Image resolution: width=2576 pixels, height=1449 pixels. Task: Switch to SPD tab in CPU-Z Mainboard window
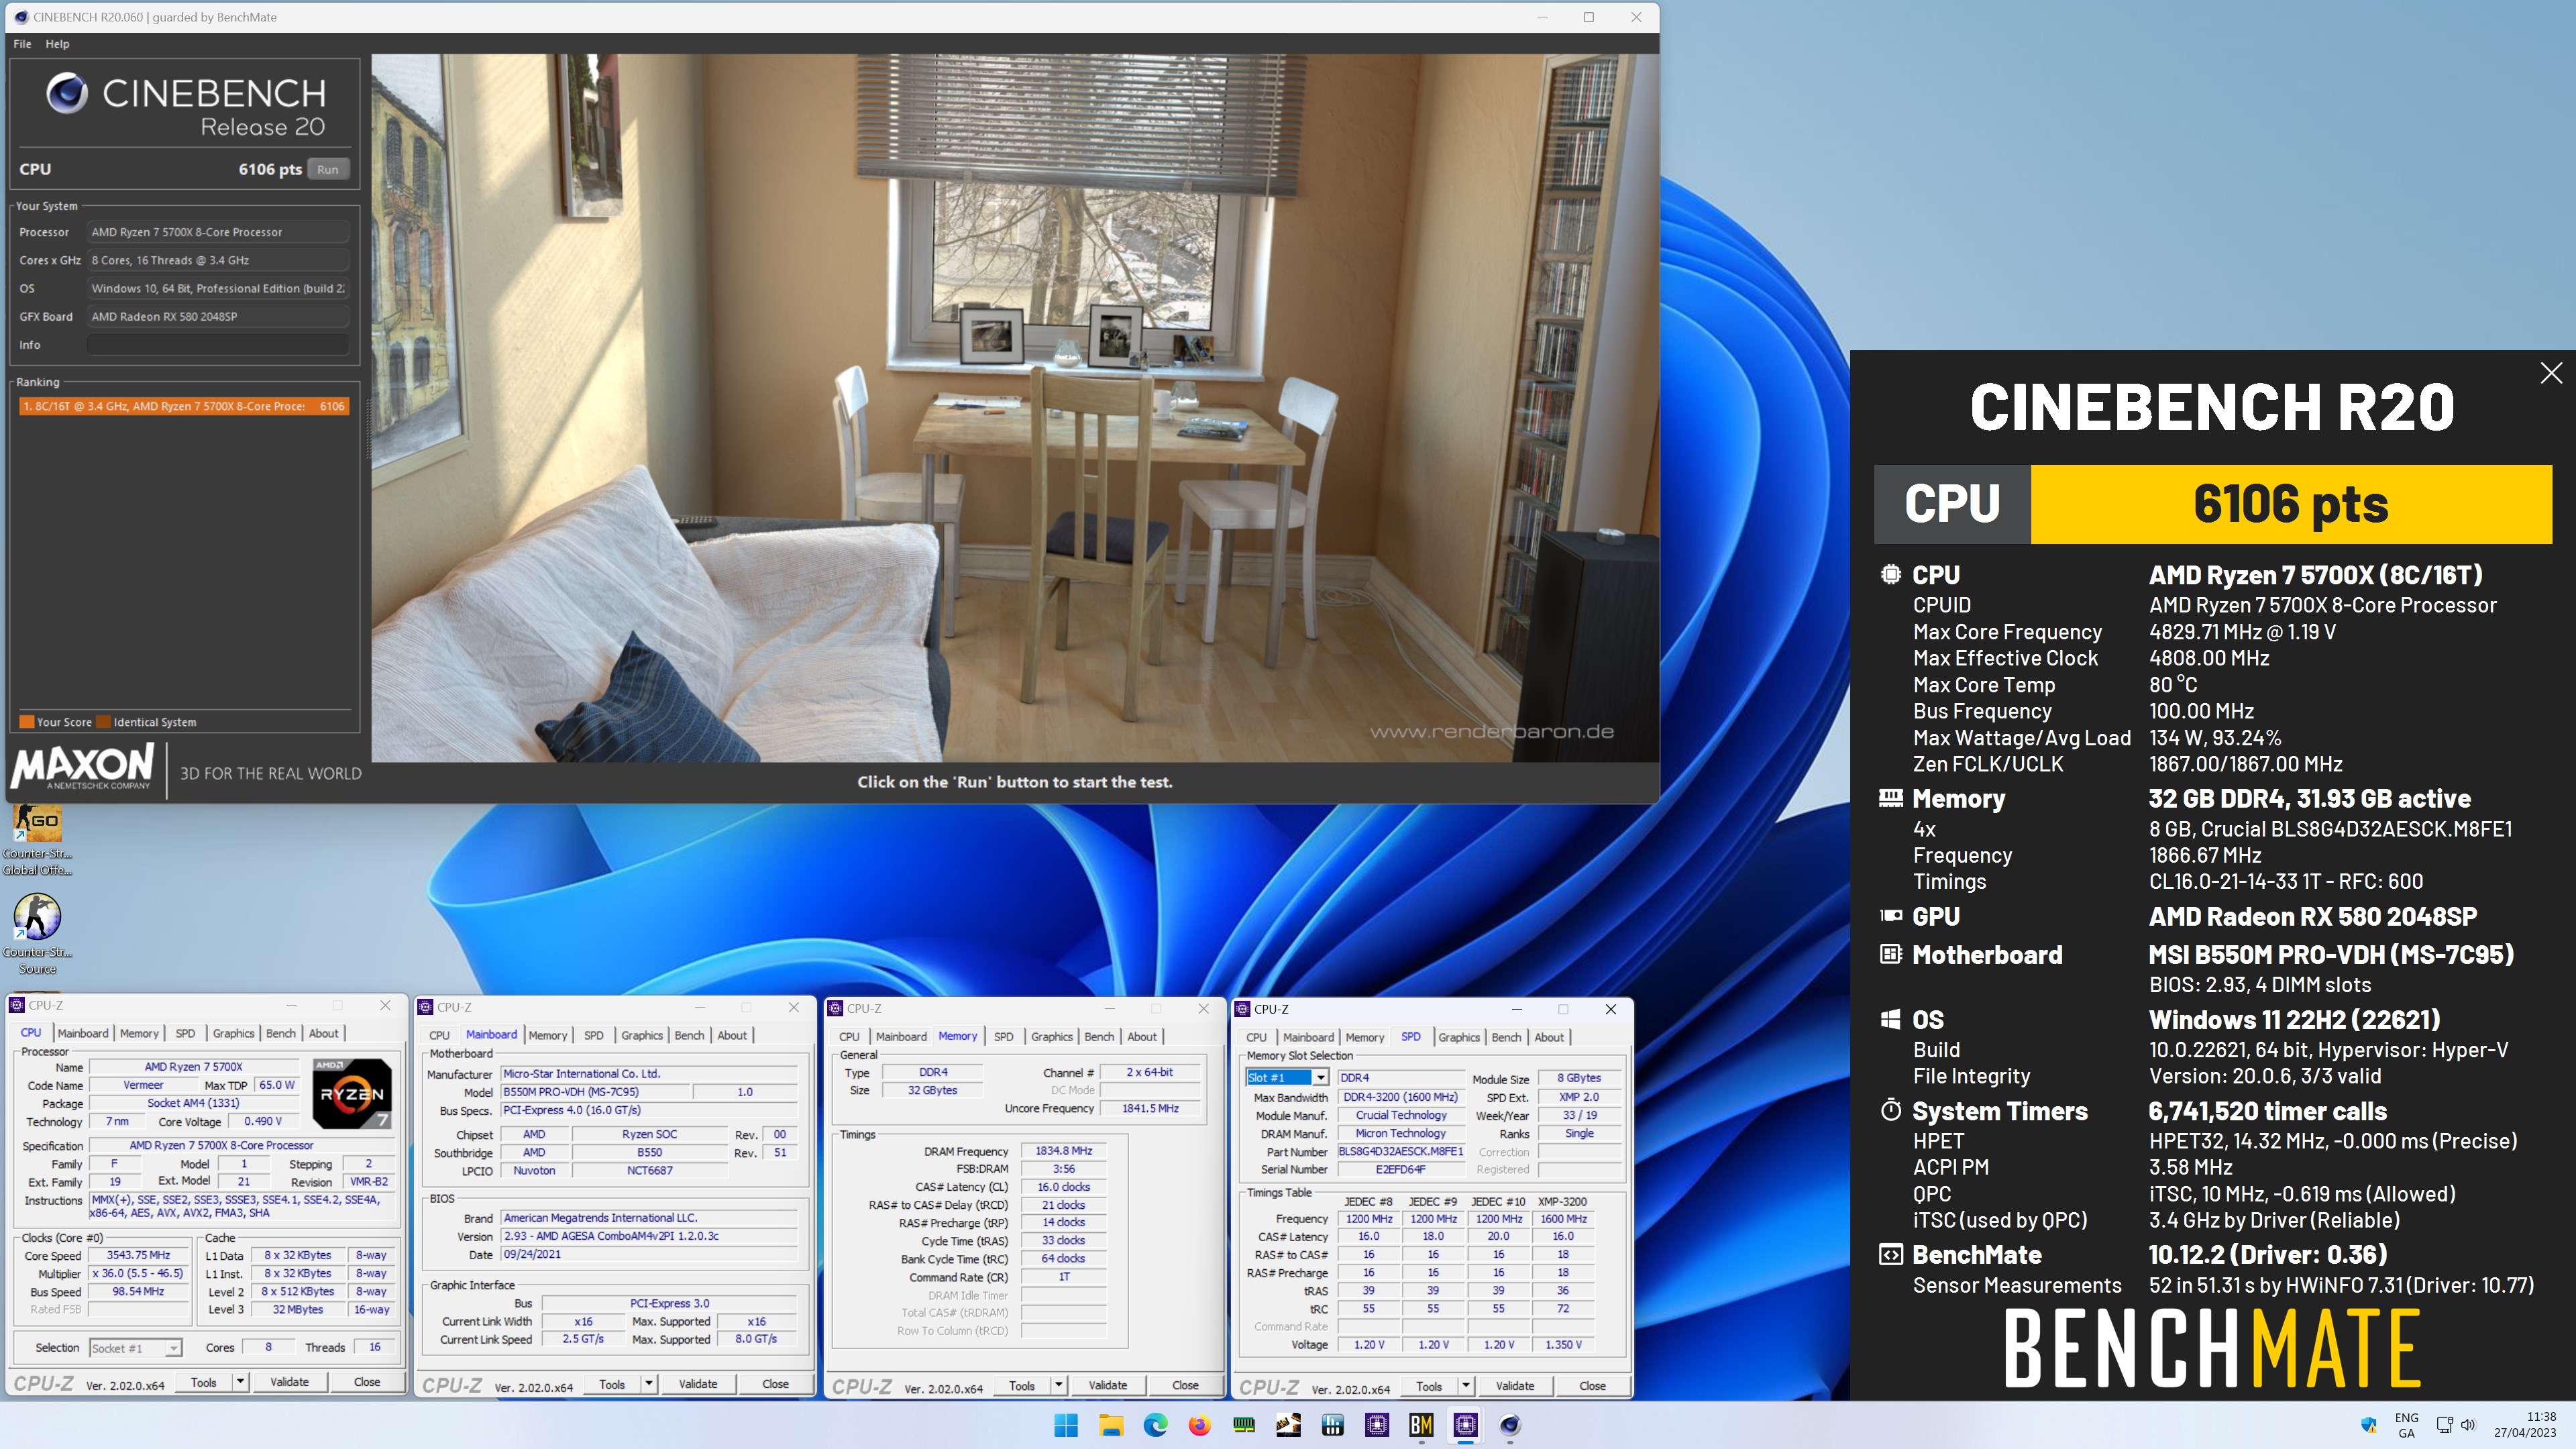[x=593, y=1035]
